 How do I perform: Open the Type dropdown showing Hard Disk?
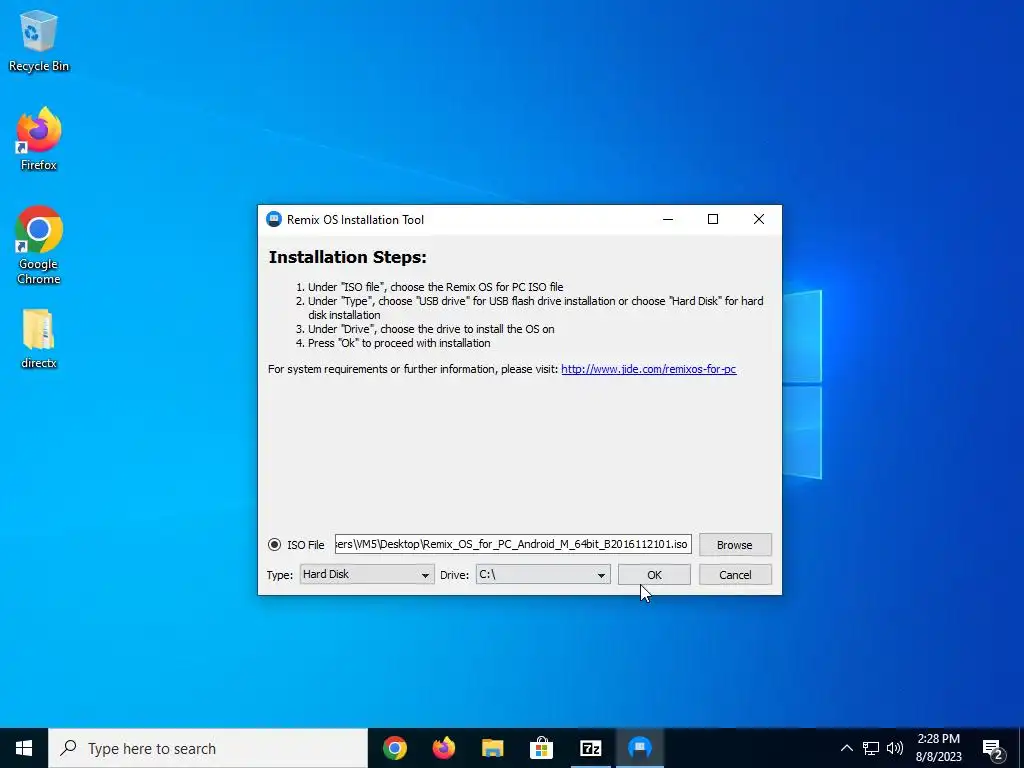click(367, 575)
